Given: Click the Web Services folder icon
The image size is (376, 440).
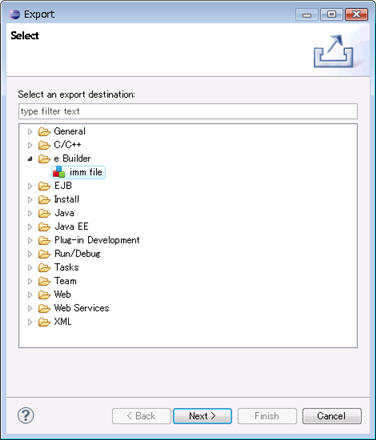Looking at the screenshot, I should pos(44,309).
